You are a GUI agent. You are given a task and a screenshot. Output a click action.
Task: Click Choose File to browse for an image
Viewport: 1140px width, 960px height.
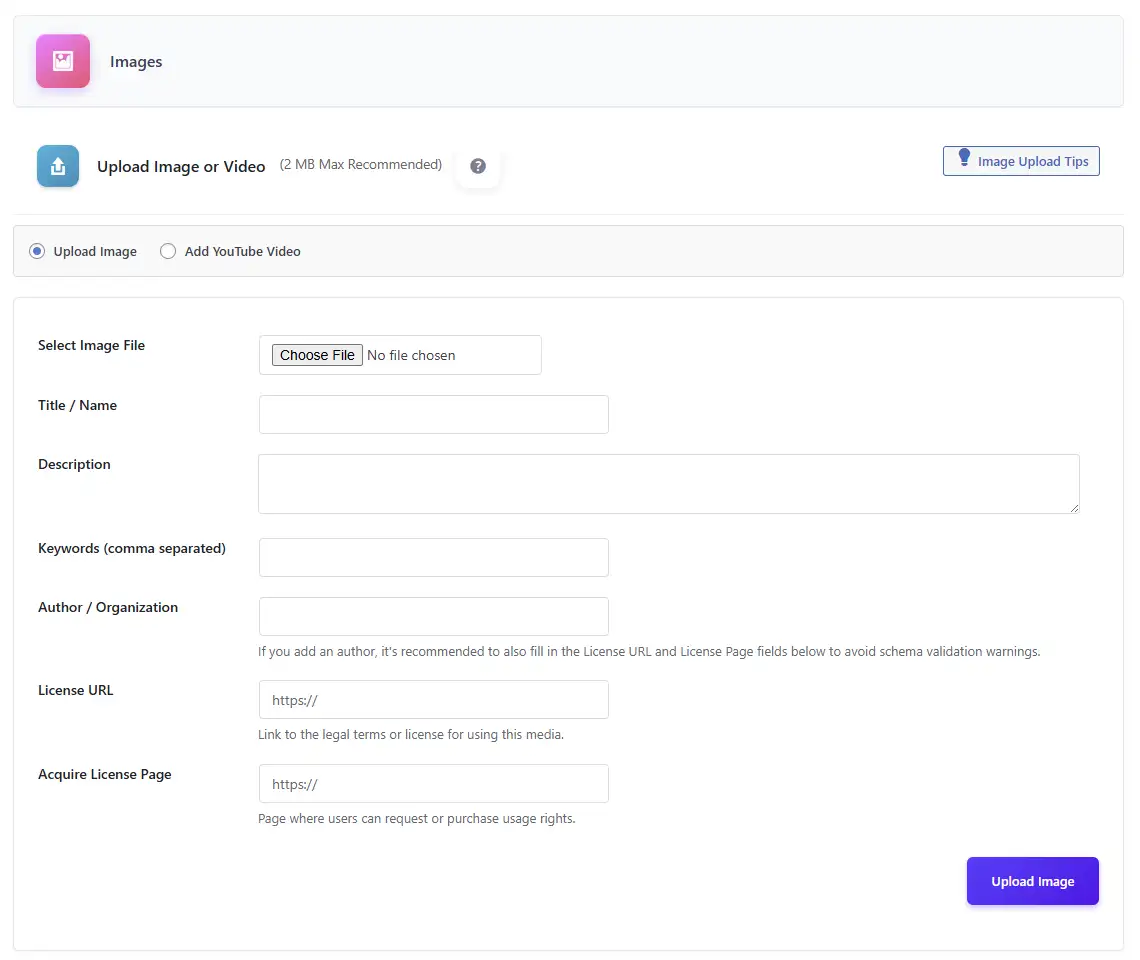(x=316, y=354)
